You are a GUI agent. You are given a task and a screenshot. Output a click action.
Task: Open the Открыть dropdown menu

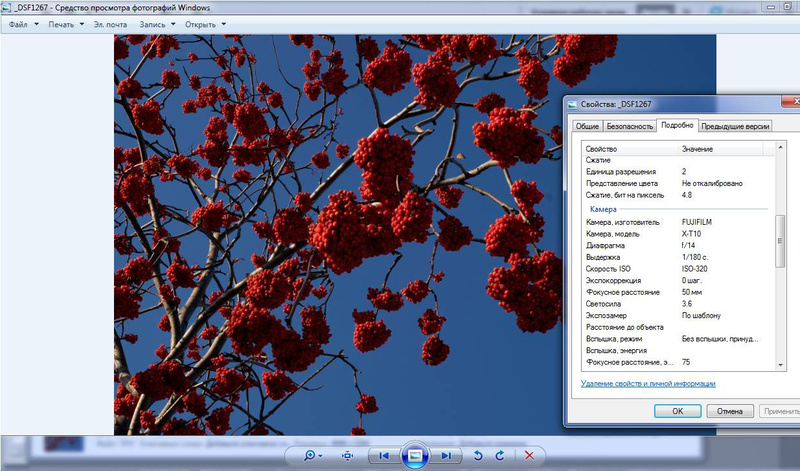pos(203,23)
